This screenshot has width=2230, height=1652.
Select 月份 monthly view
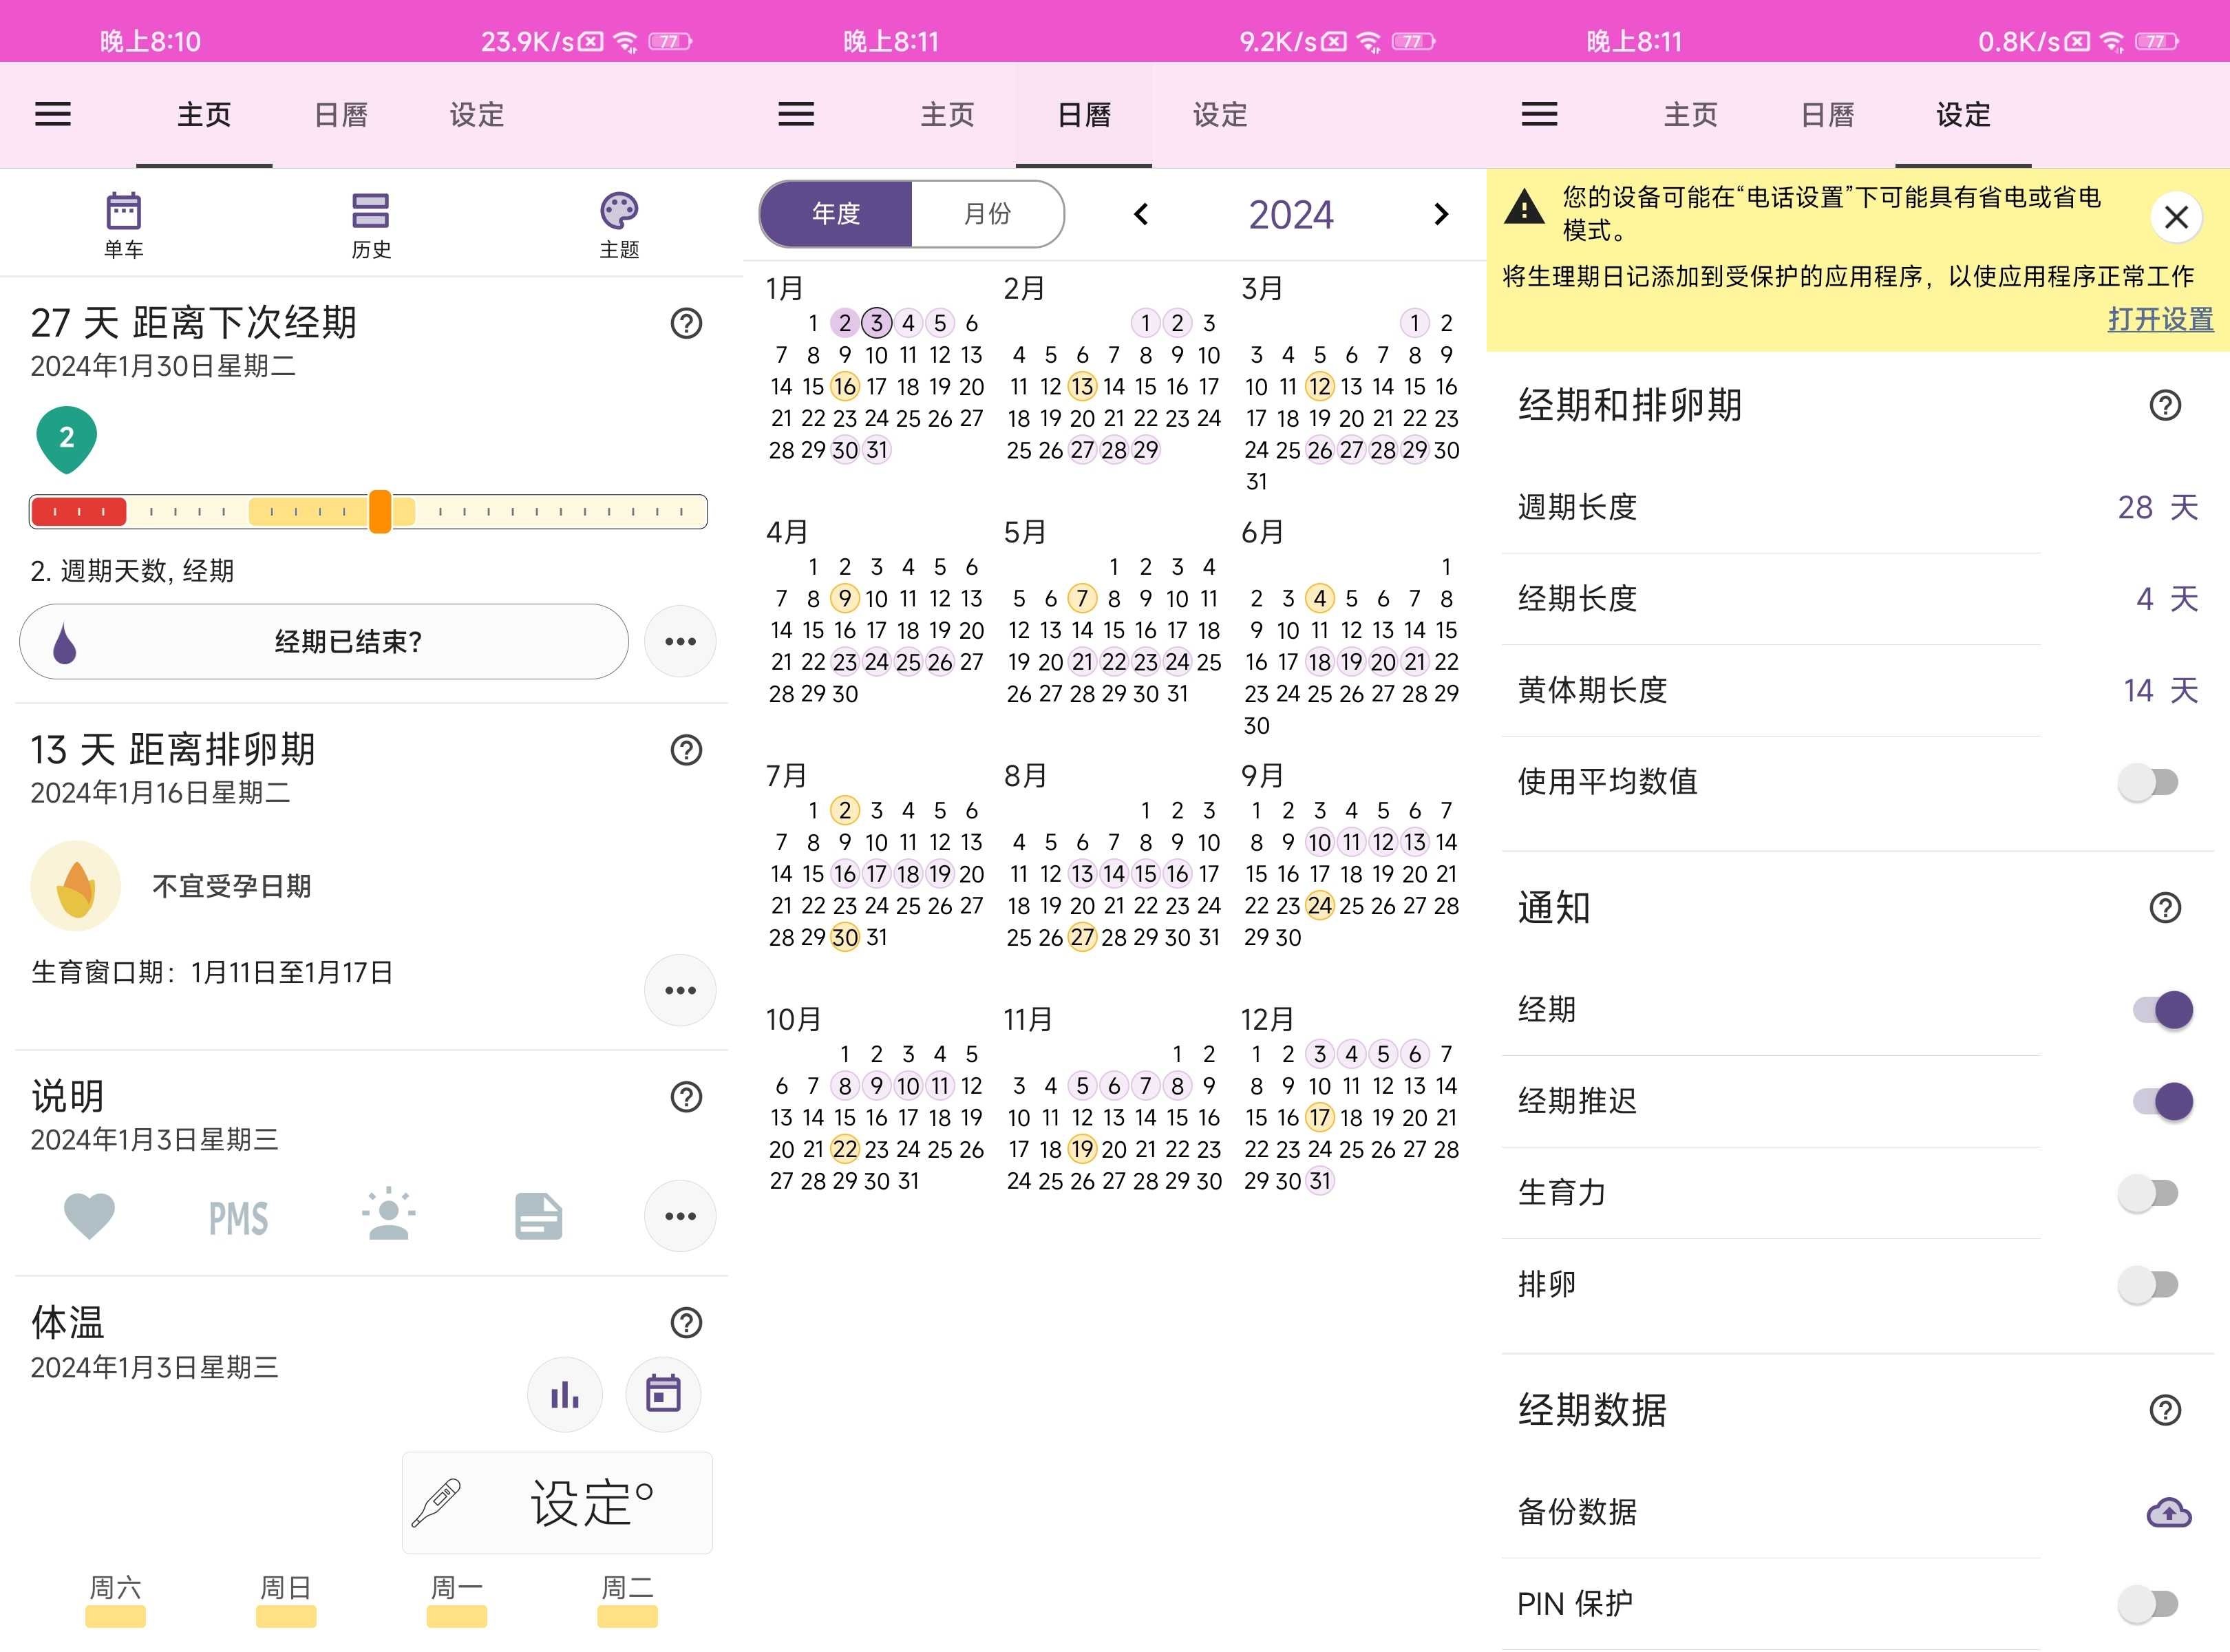(987, 214)
